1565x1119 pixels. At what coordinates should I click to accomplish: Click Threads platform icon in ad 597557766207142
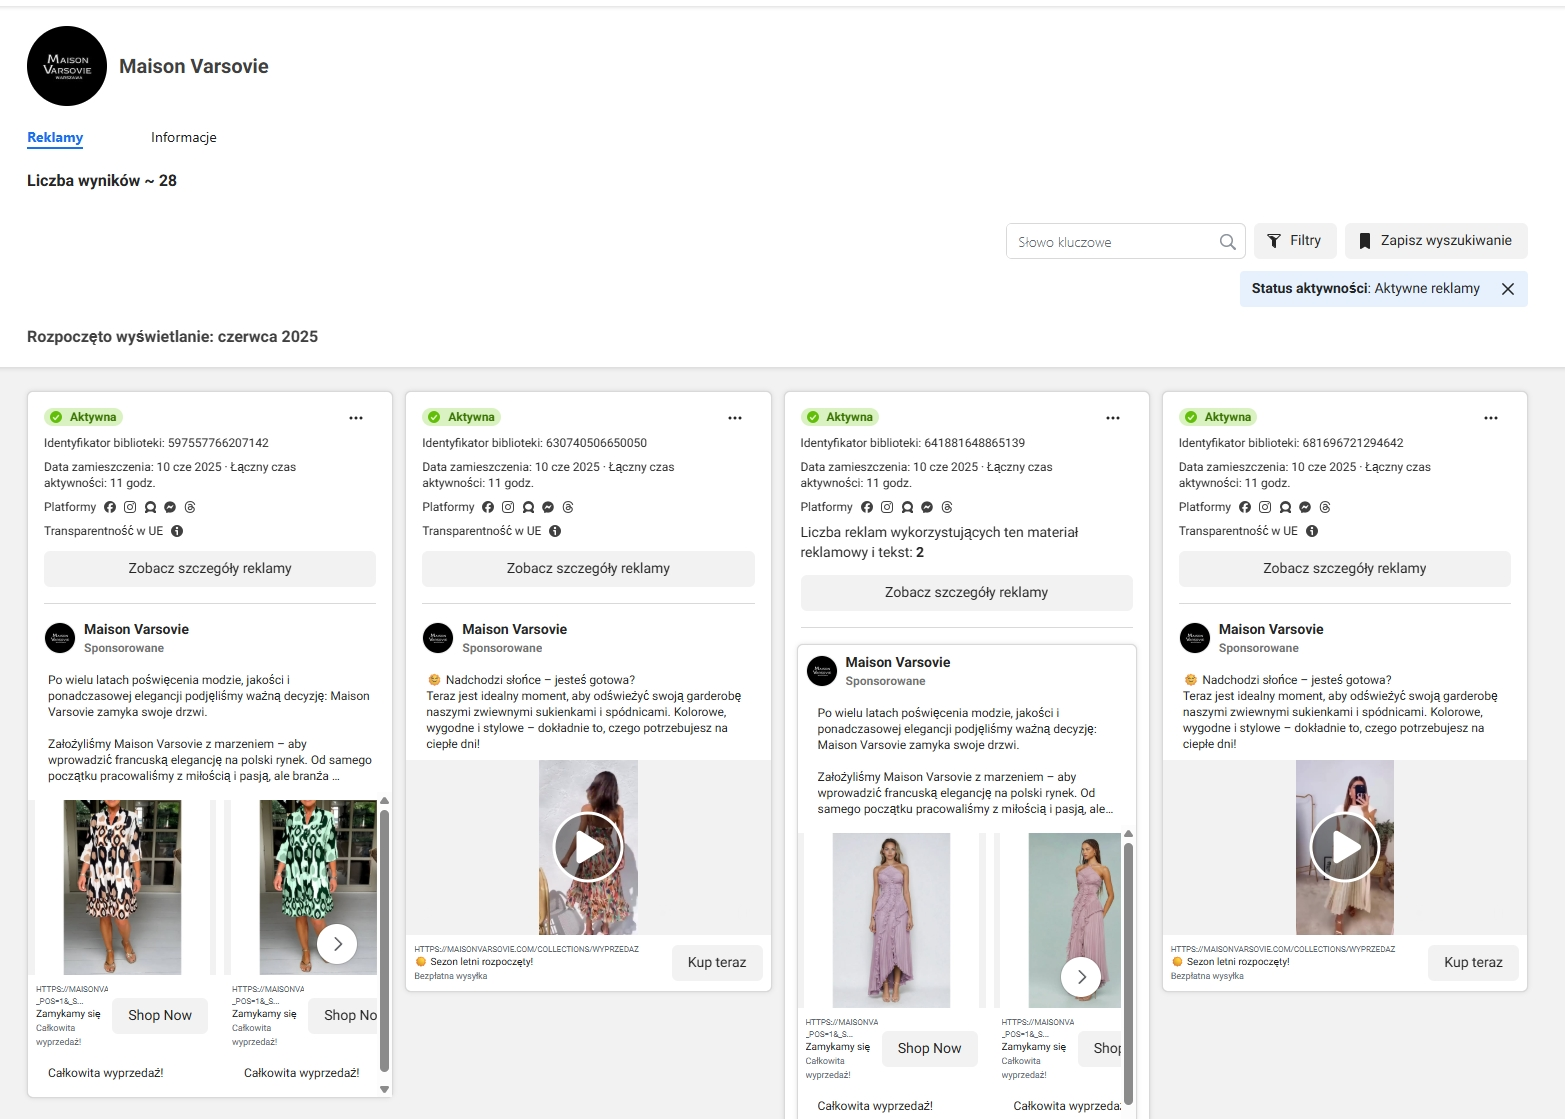pyautogui.click(x=190, y=507)
